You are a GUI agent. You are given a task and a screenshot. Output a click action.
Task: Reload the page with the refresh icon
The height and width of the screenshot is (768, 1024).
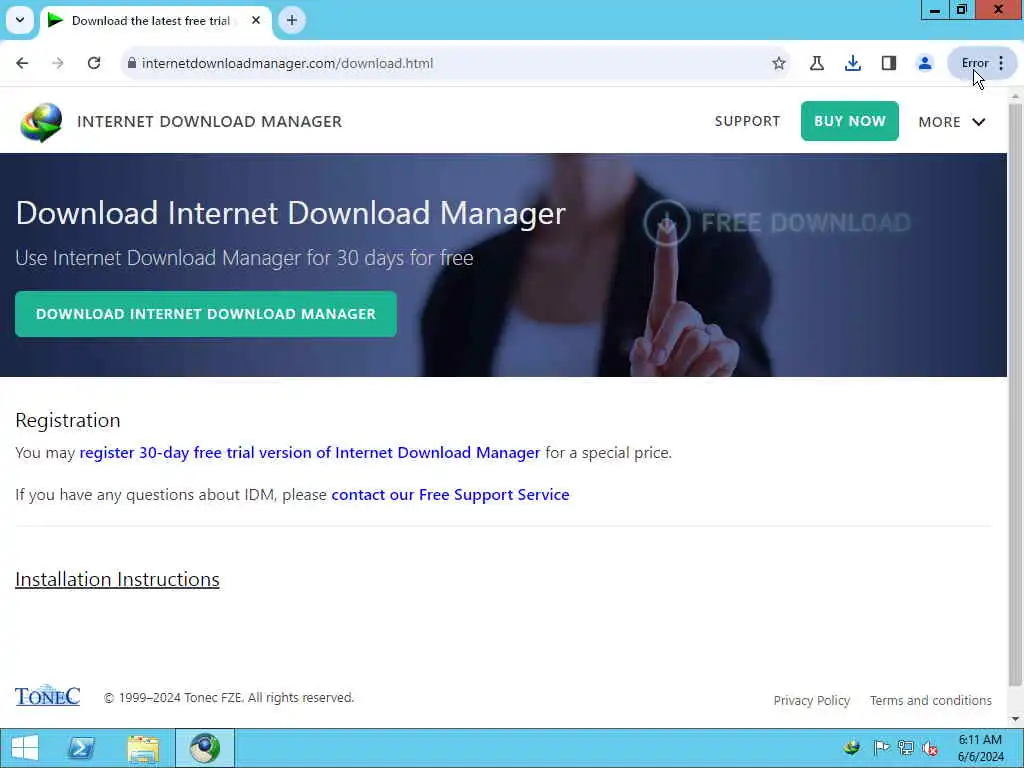(x=94, y=63)
